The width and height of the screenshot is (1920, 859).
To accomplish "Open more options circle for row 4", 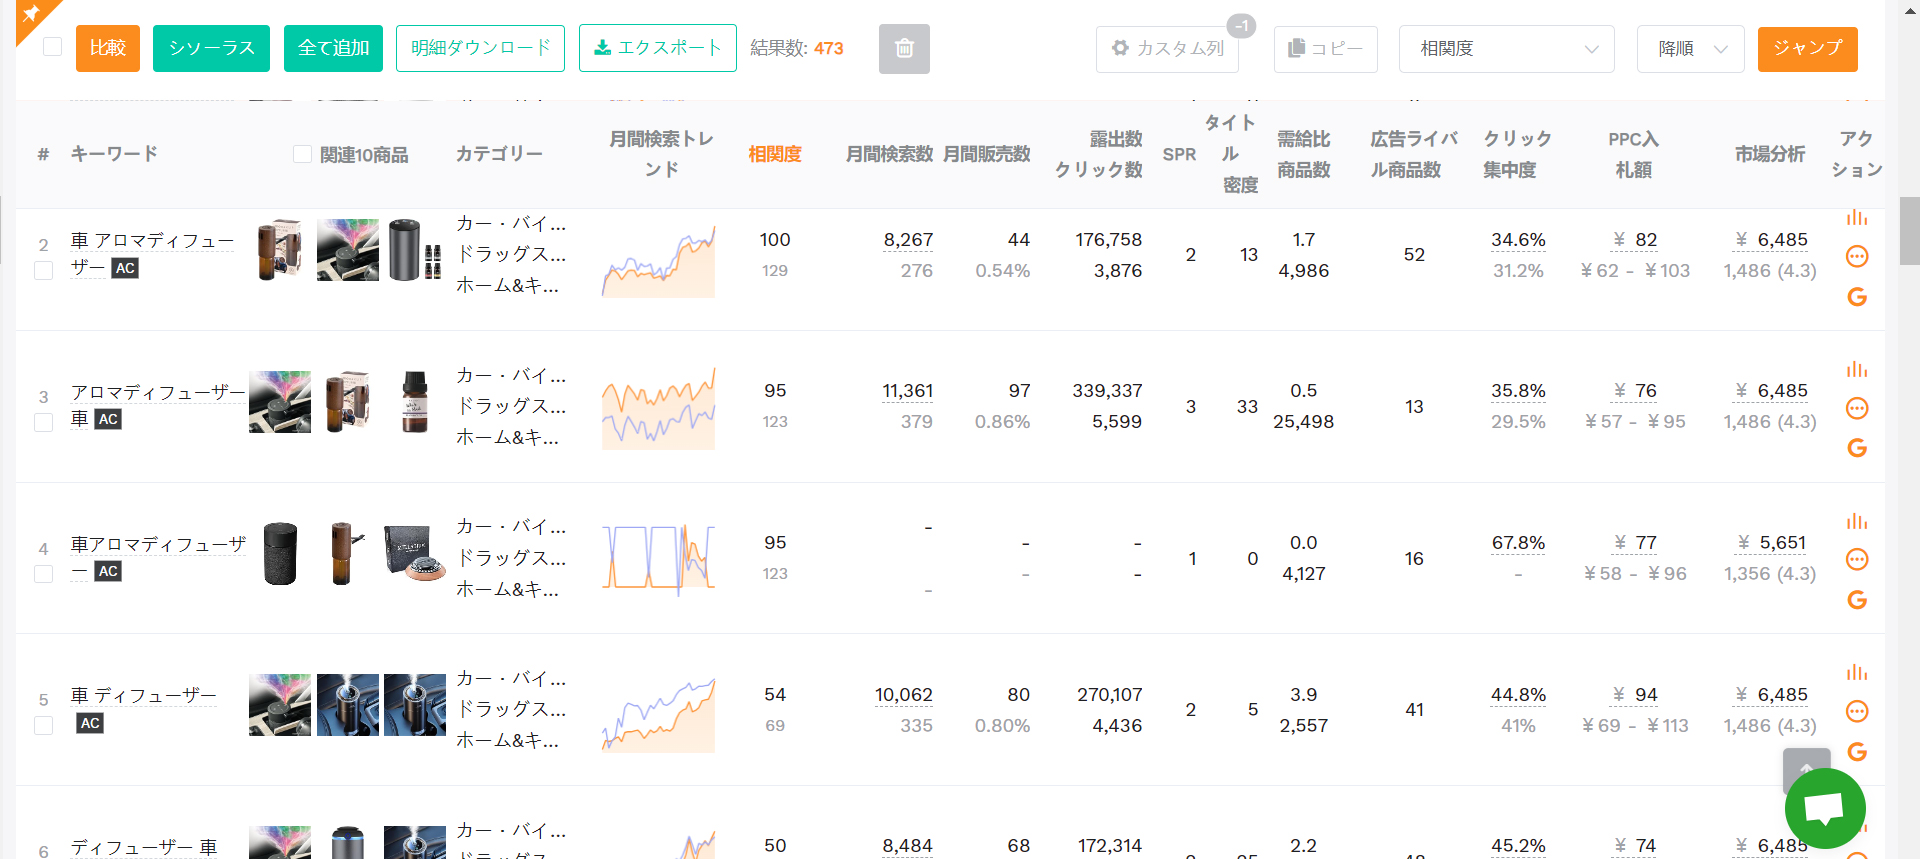I will 1857,559.
